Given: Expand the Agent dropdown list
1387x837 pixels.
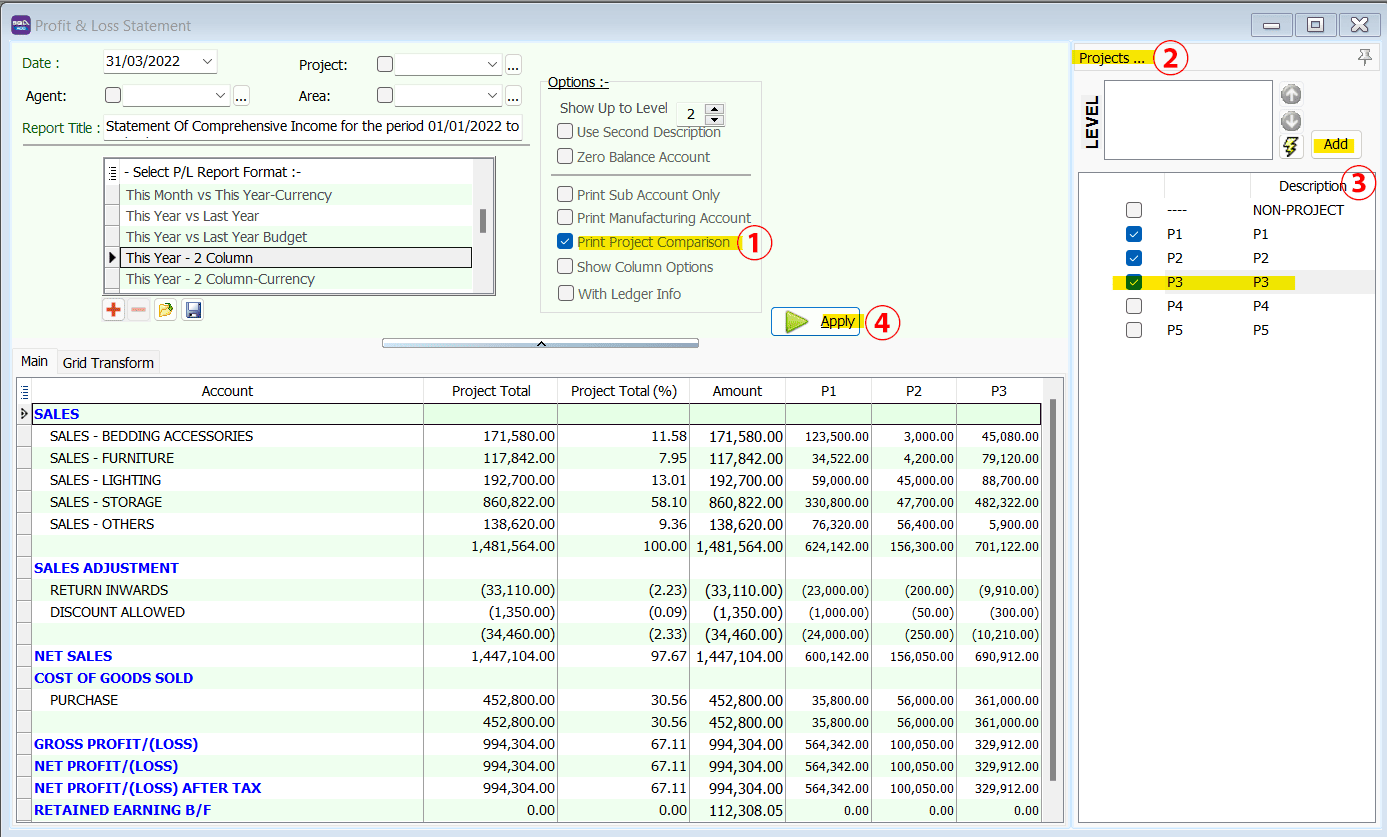Looking at the screenshot, I should point(221,96).
